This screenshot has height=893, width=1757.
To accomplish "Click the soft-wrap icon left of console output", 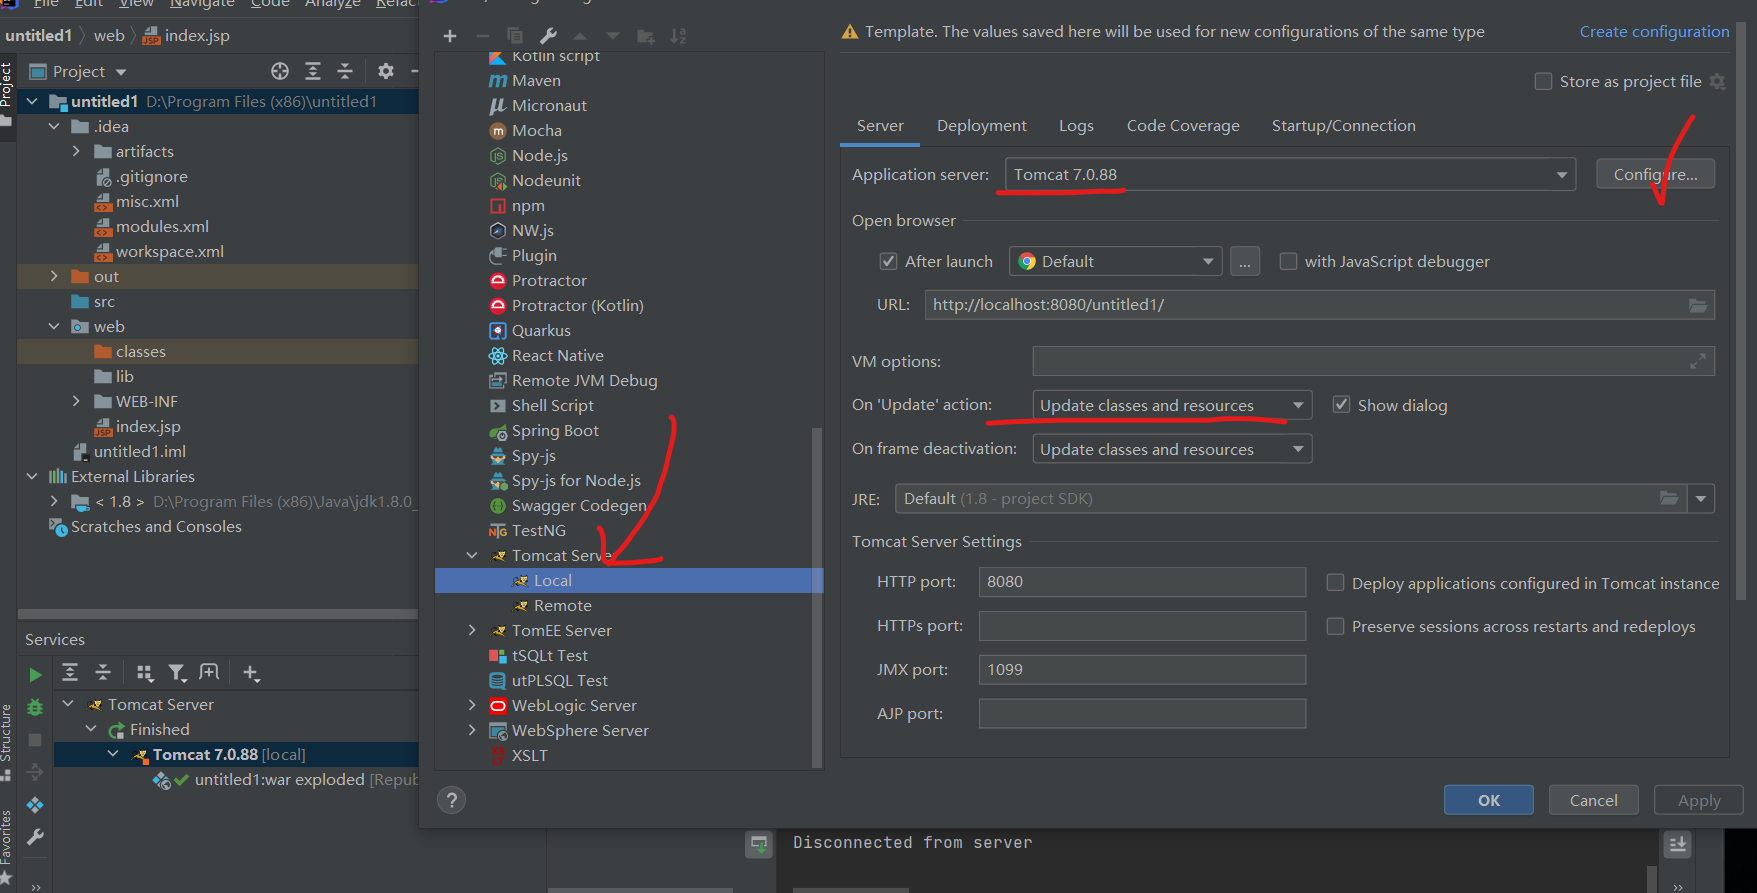I will pos(759,845).
